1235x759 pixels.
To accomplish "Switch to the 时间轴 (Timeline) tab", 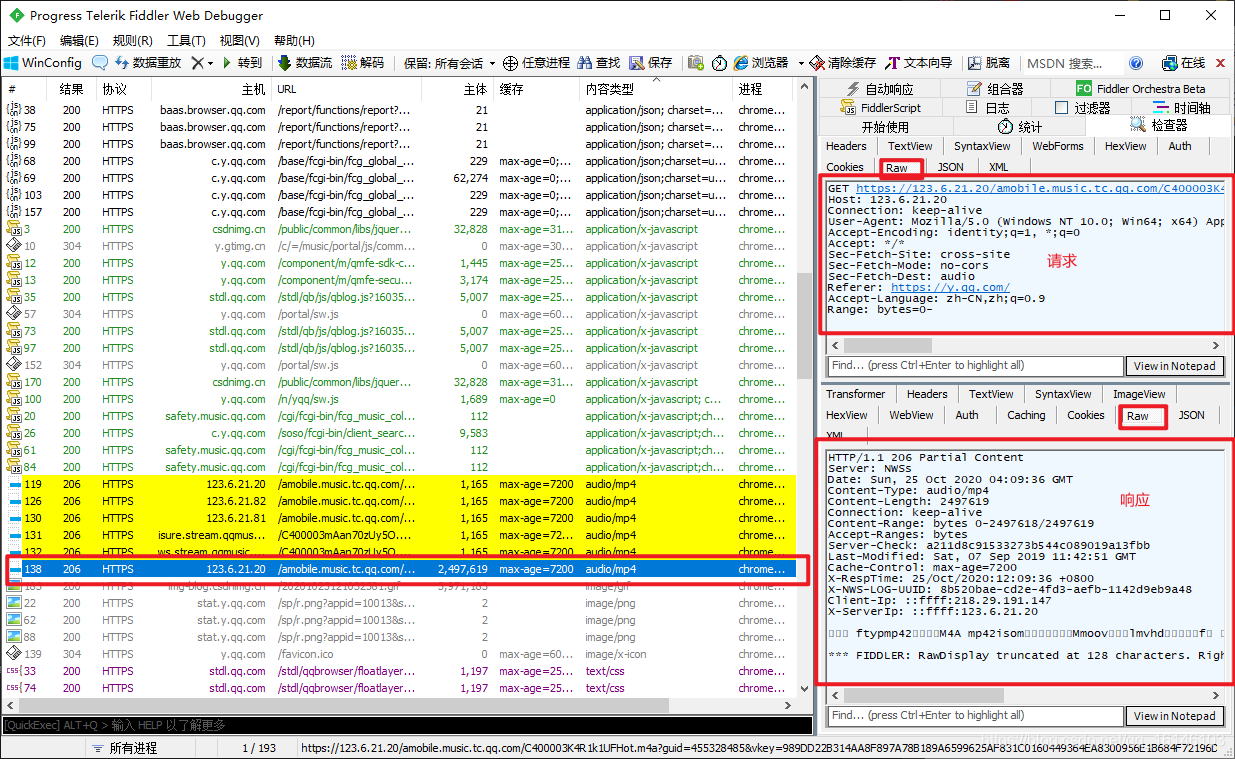I will click(1182, 107).
